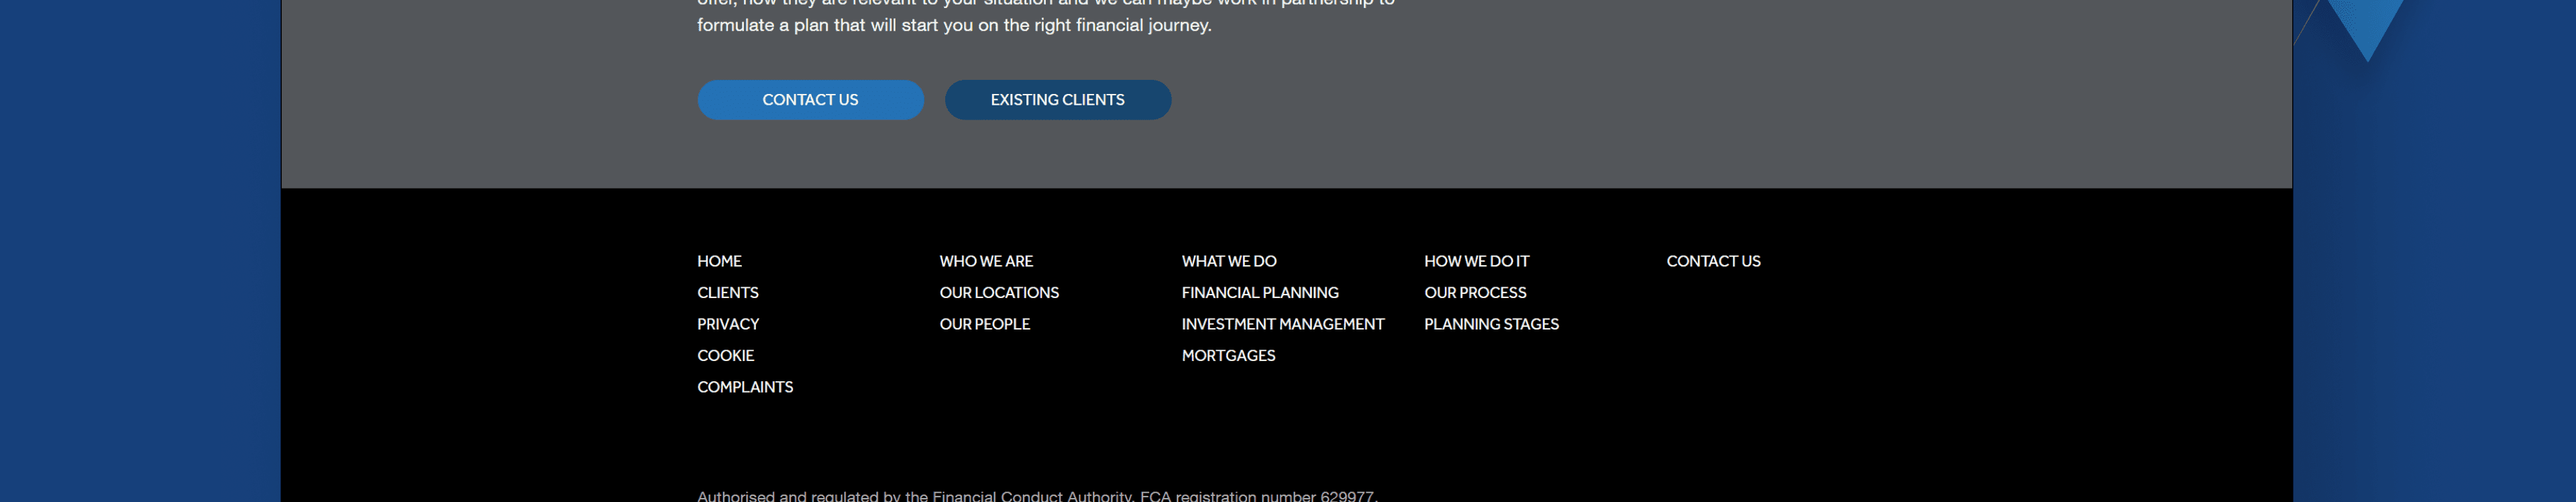Open the Home footer link

(x=719, y=261)
